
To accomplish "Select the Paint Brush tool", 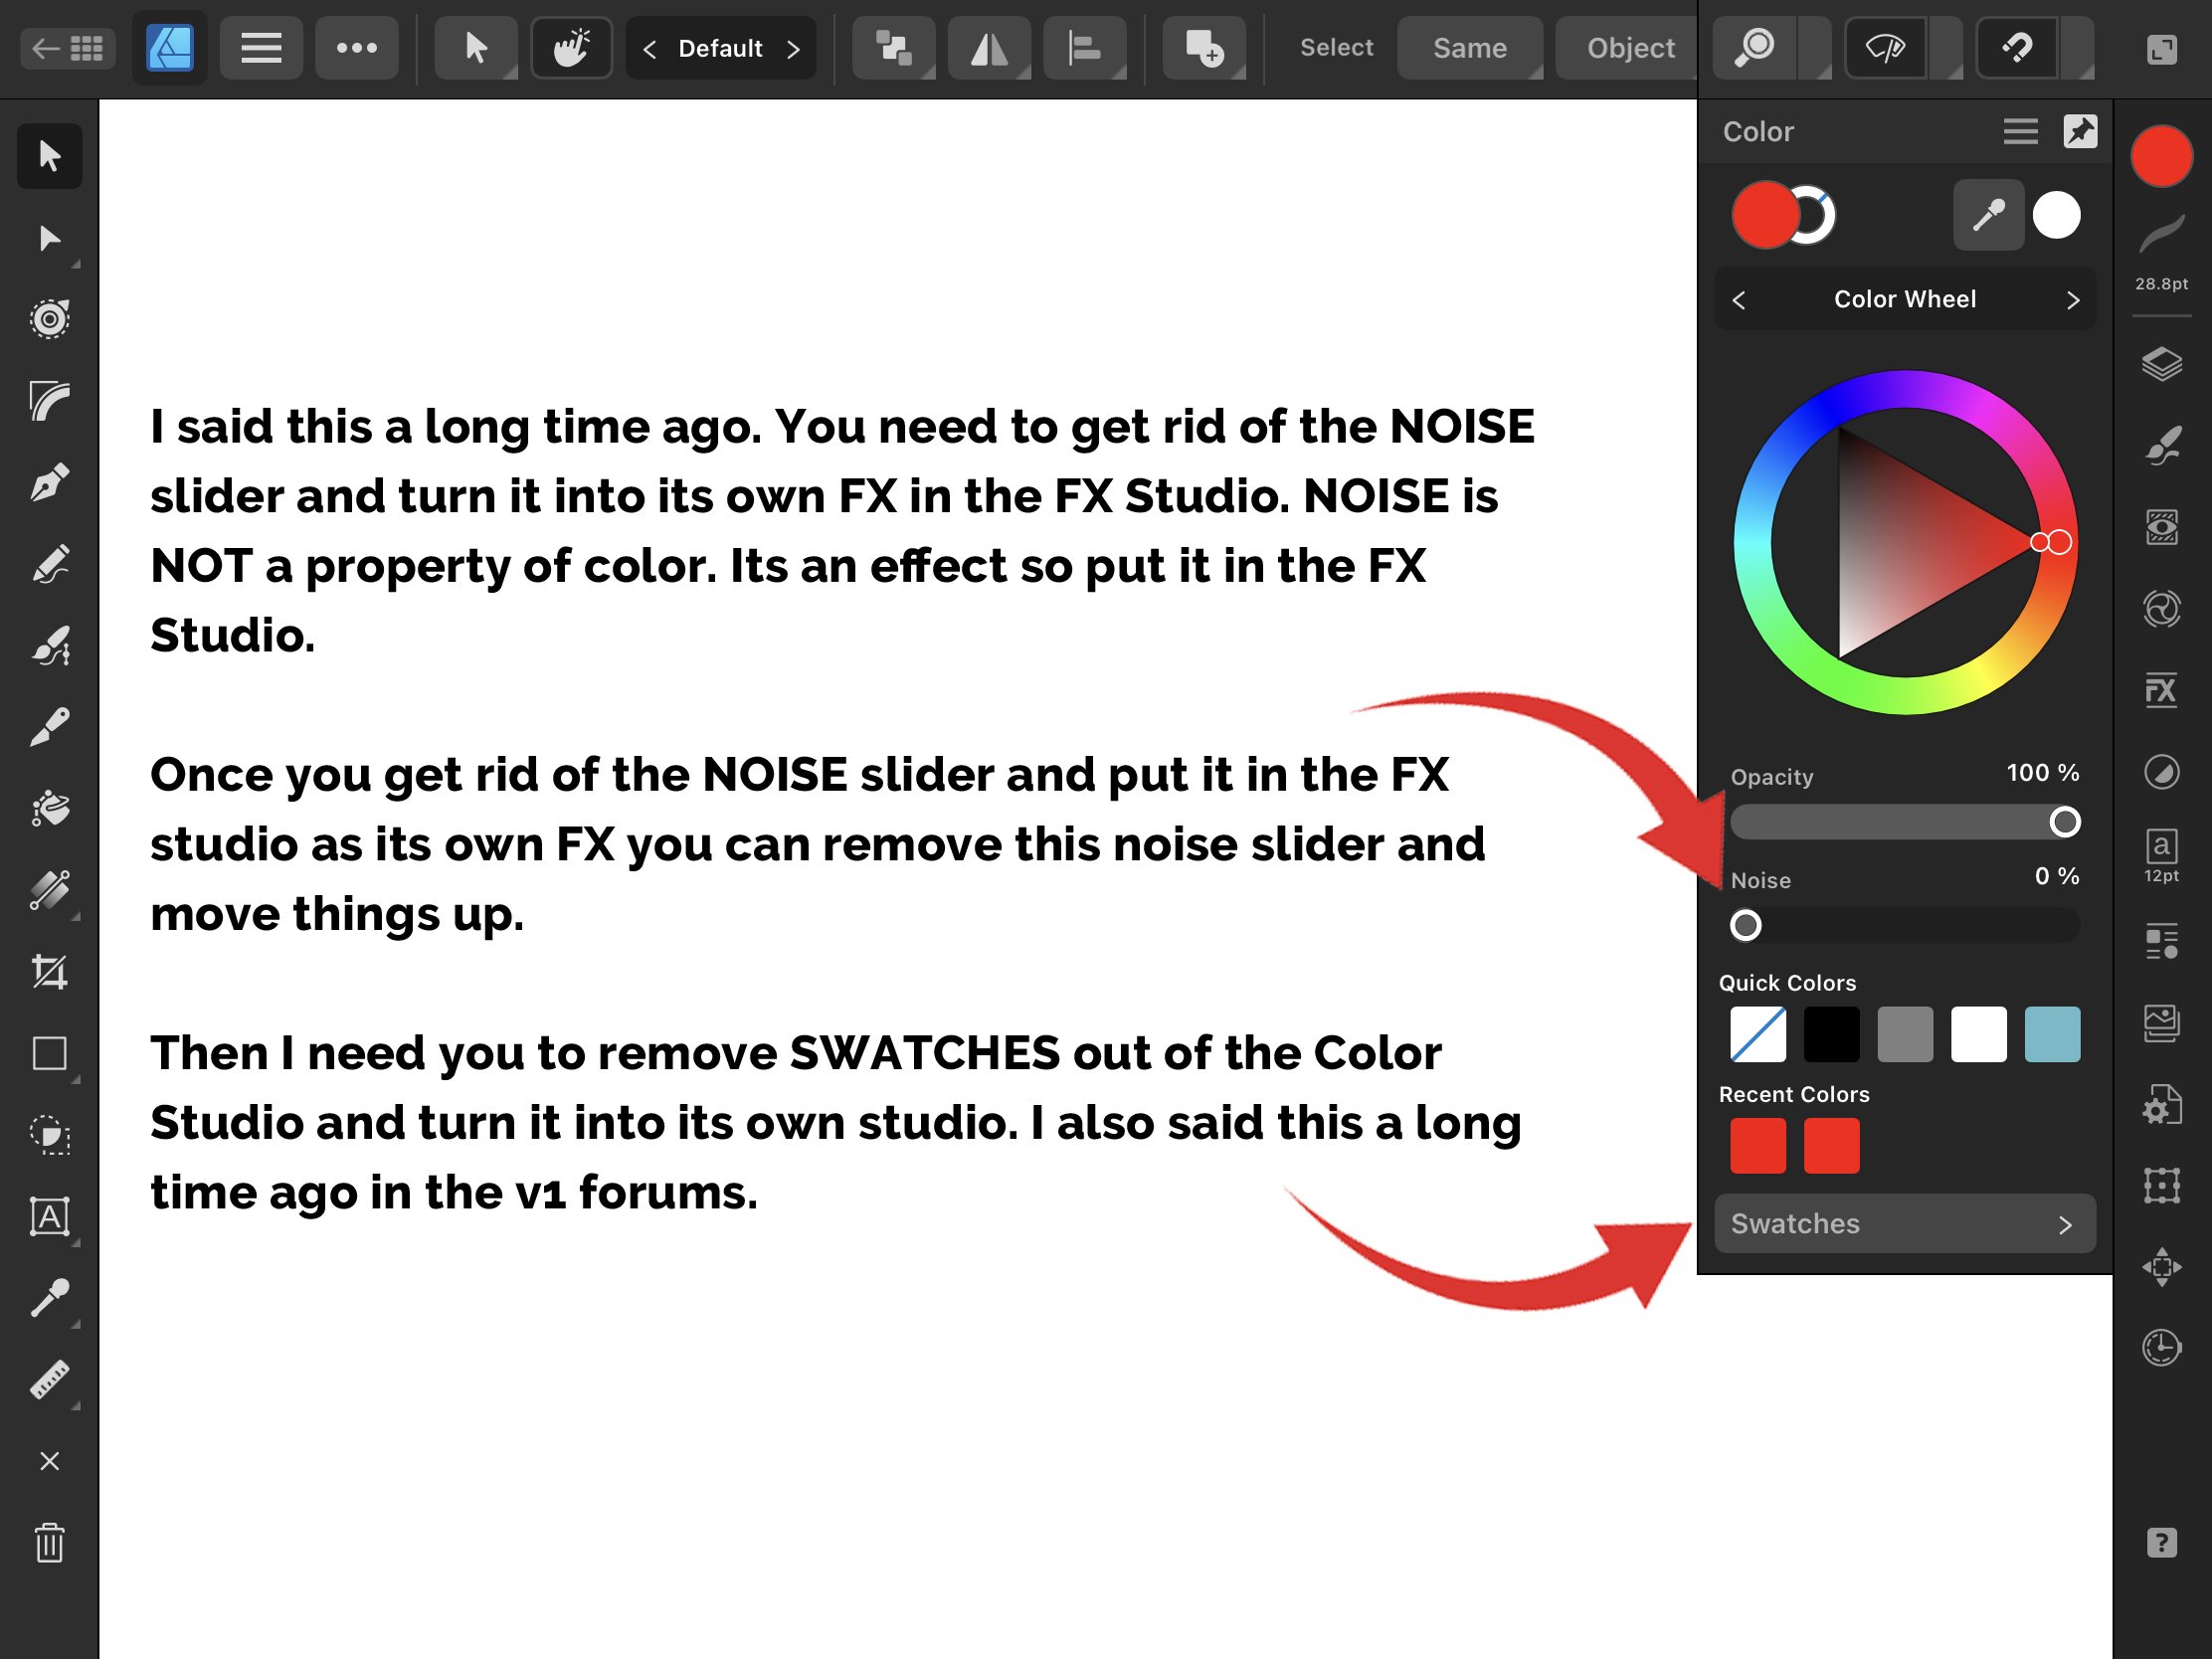I will [49, 727].
